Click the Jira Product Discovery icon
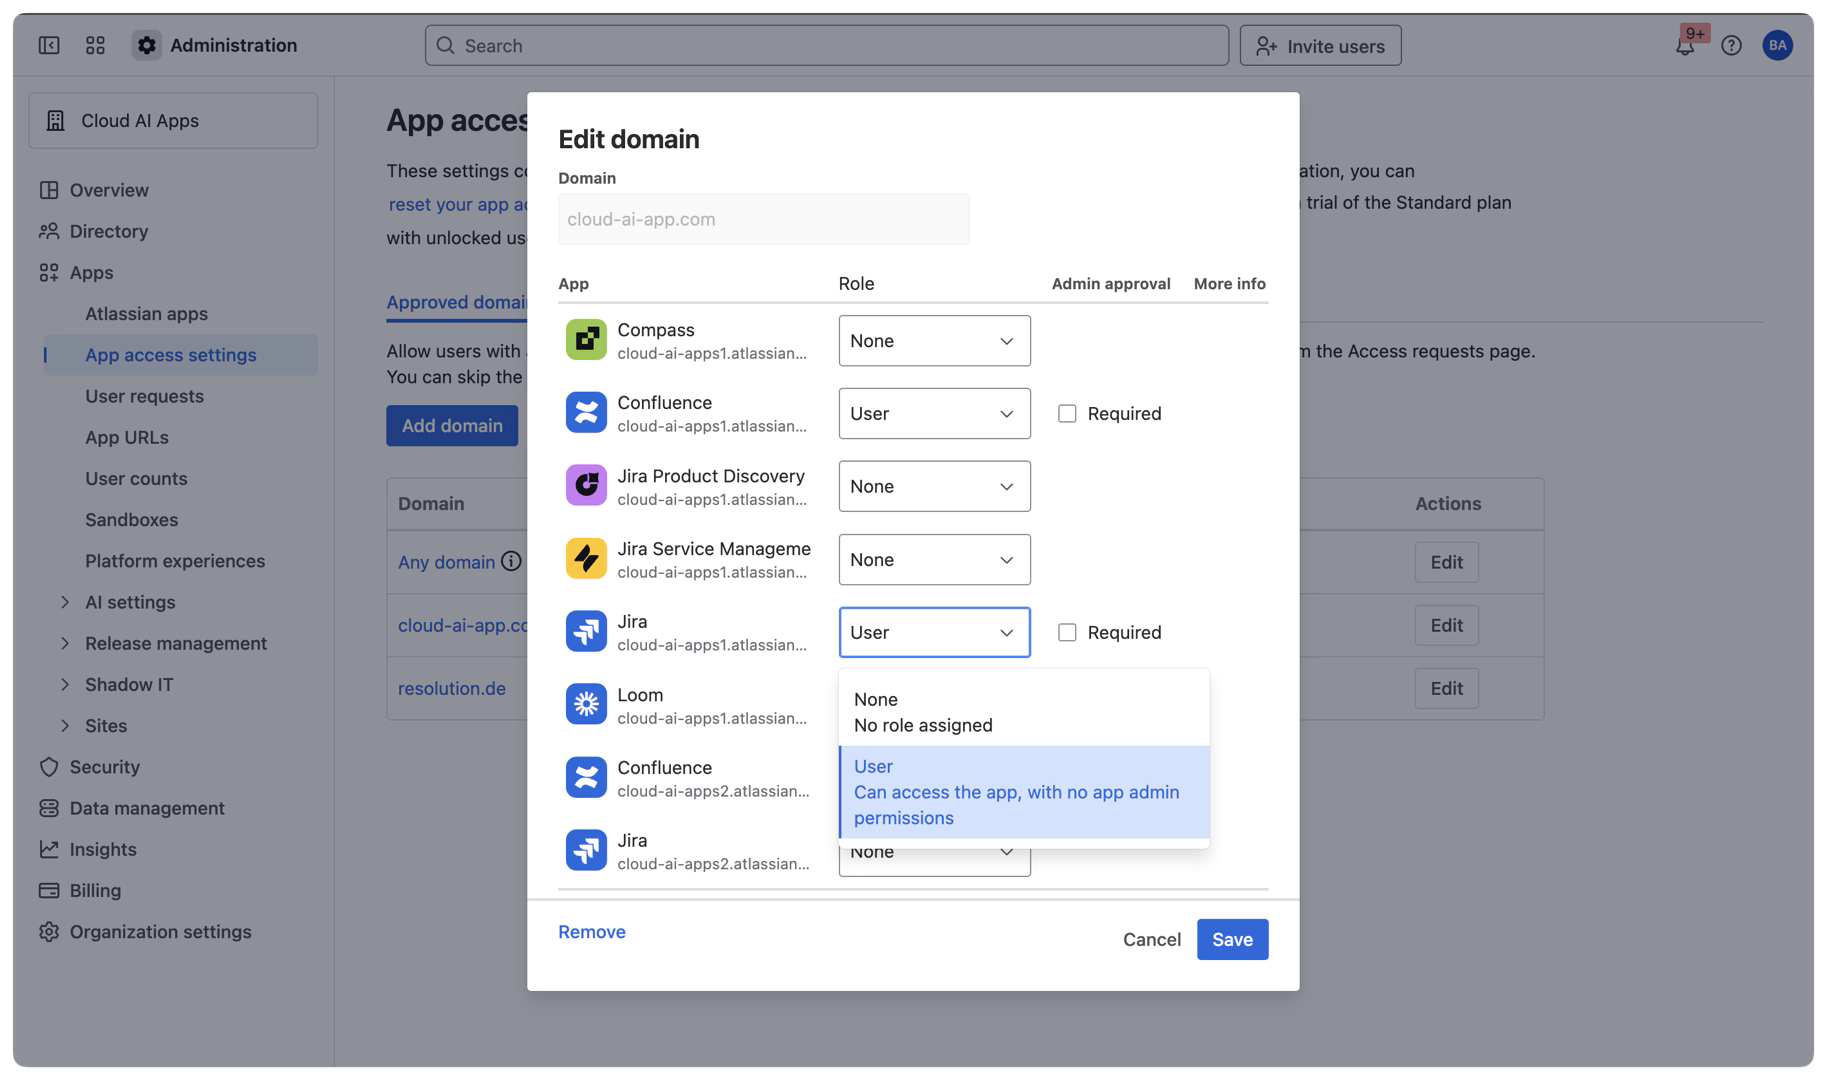The width and height of the screenshot is (1827, 1080). (x=586, y=486)
